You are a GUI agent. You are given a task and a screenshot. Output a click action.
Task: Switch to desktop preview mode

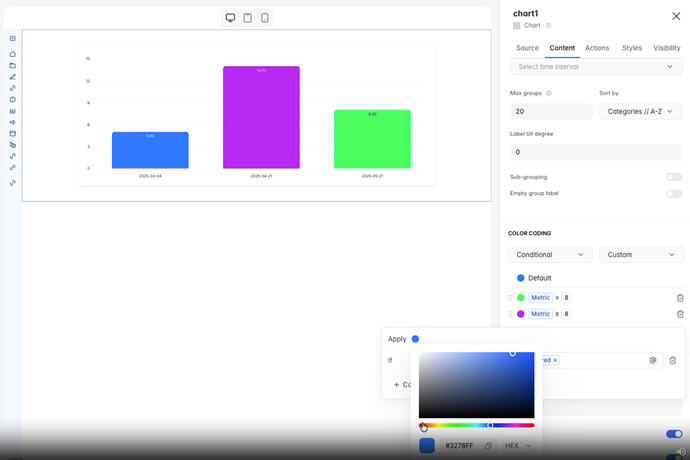pyautogui.click(x=230, y=18)
